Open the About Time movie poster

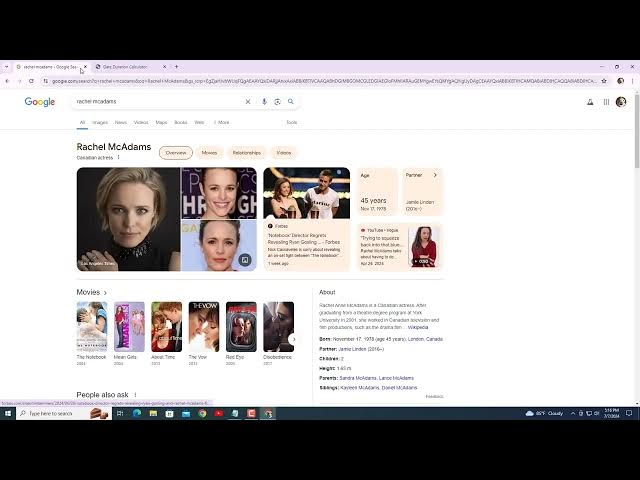click(x=167, y=327)
